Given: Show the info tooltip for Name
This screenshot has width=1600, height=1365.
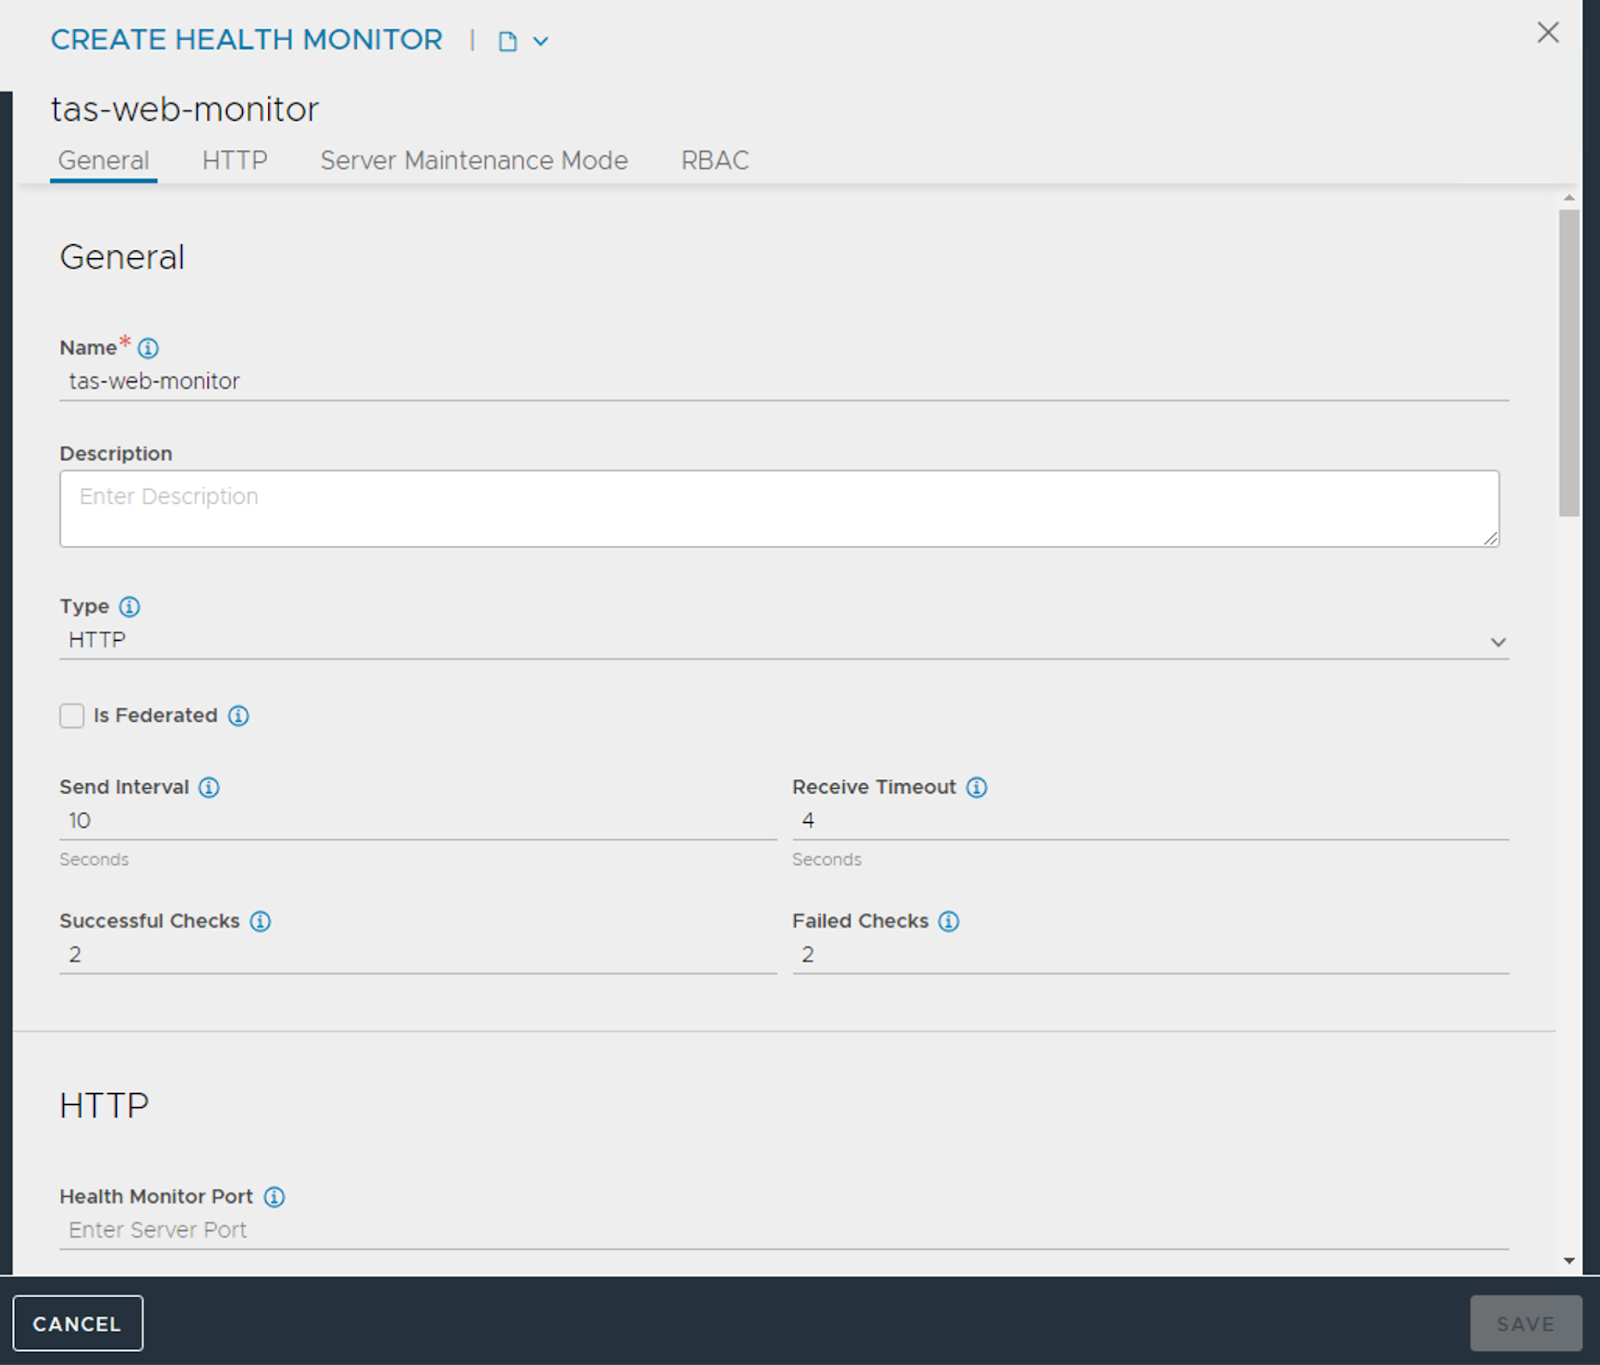Looking at the screenshot, I should pyautogui.click(x=148, y=348).
